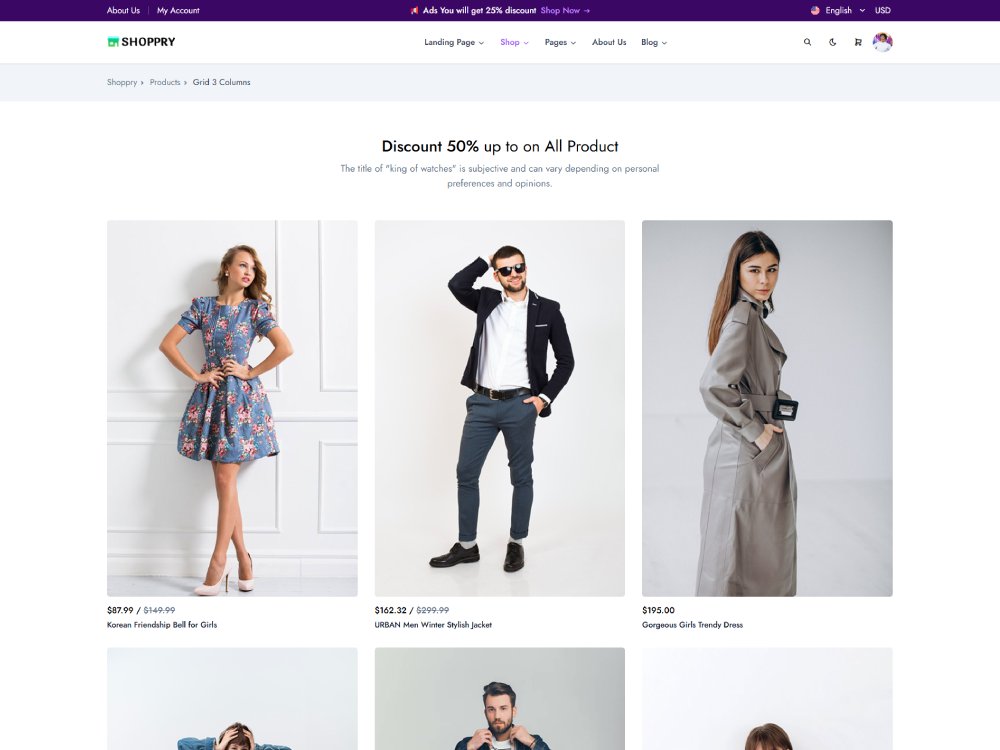This screenshot has height=750, width=1000.
Task: Expand the Landing Page menu
Action: [454, 42]
